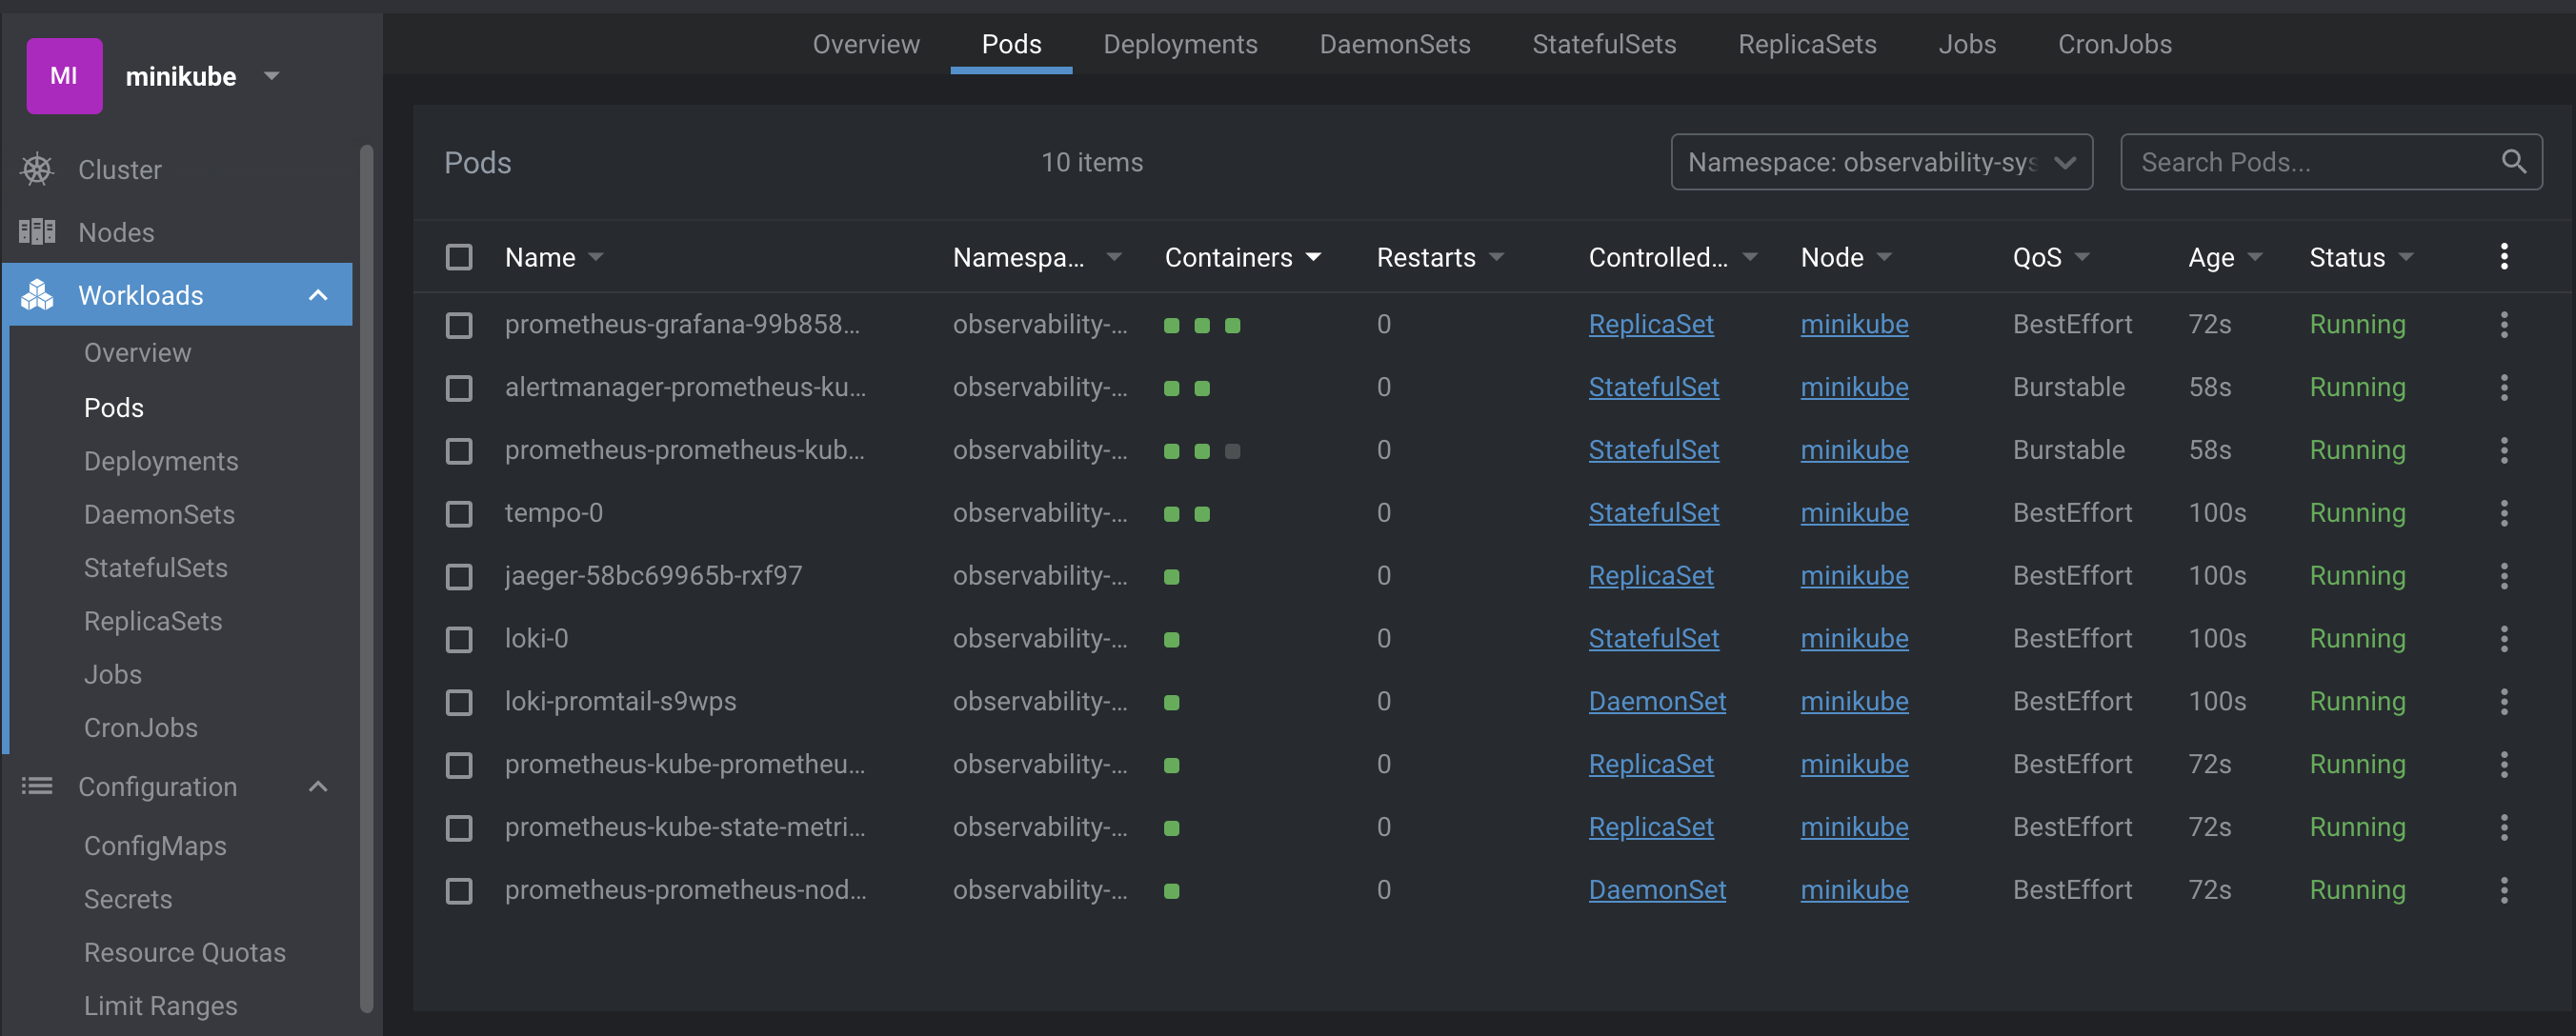Open actions menu for tempo-0 pod row
The width and height of the screenshot is (2576, 1036).
pos(2503,513)
